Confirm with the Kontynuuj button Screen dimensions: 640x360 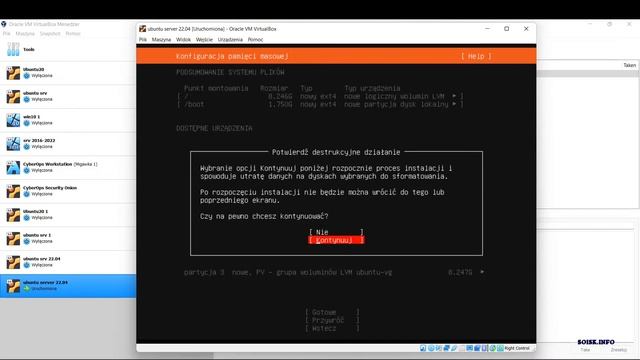[336, 240]
